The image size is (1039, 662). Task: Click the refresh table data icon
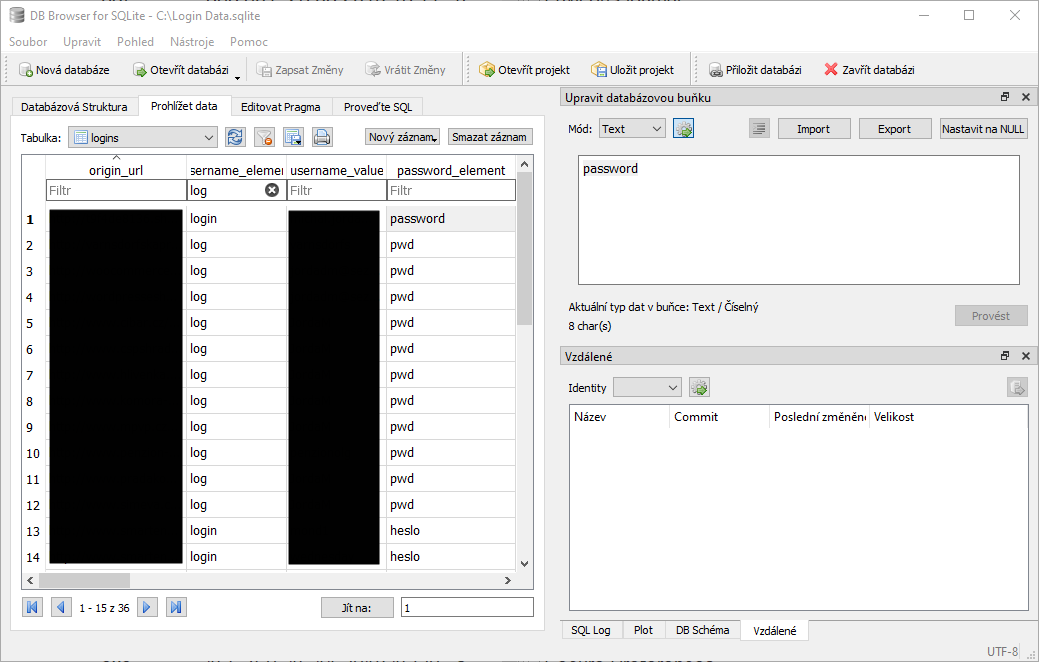[x=235, y=137]
